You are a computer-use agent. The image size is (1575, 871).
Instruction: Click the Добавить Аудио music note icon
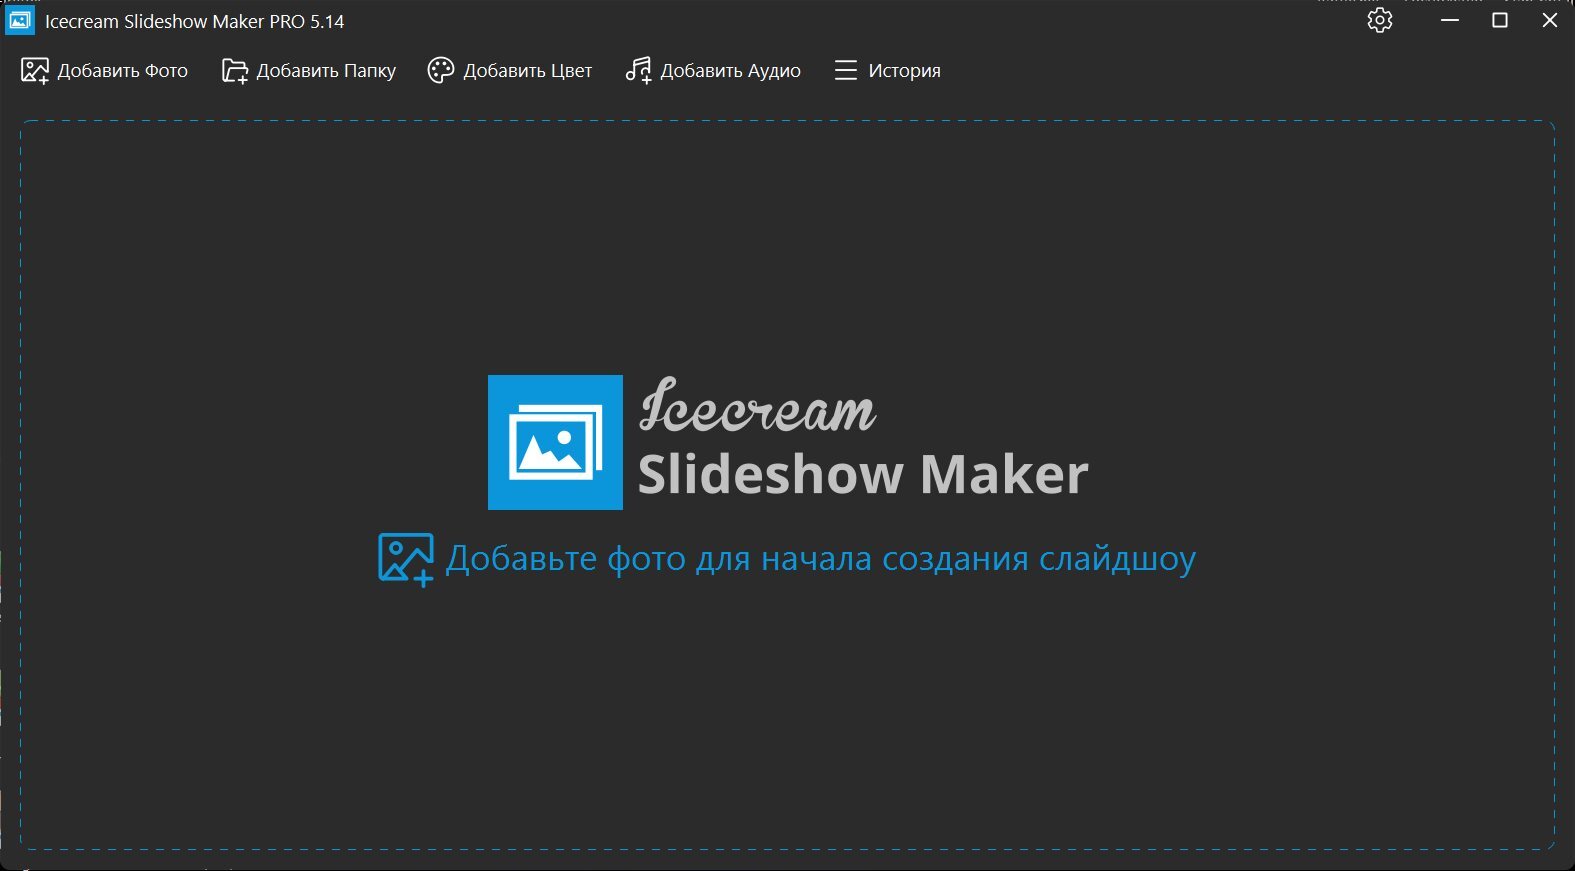point(638,71)
